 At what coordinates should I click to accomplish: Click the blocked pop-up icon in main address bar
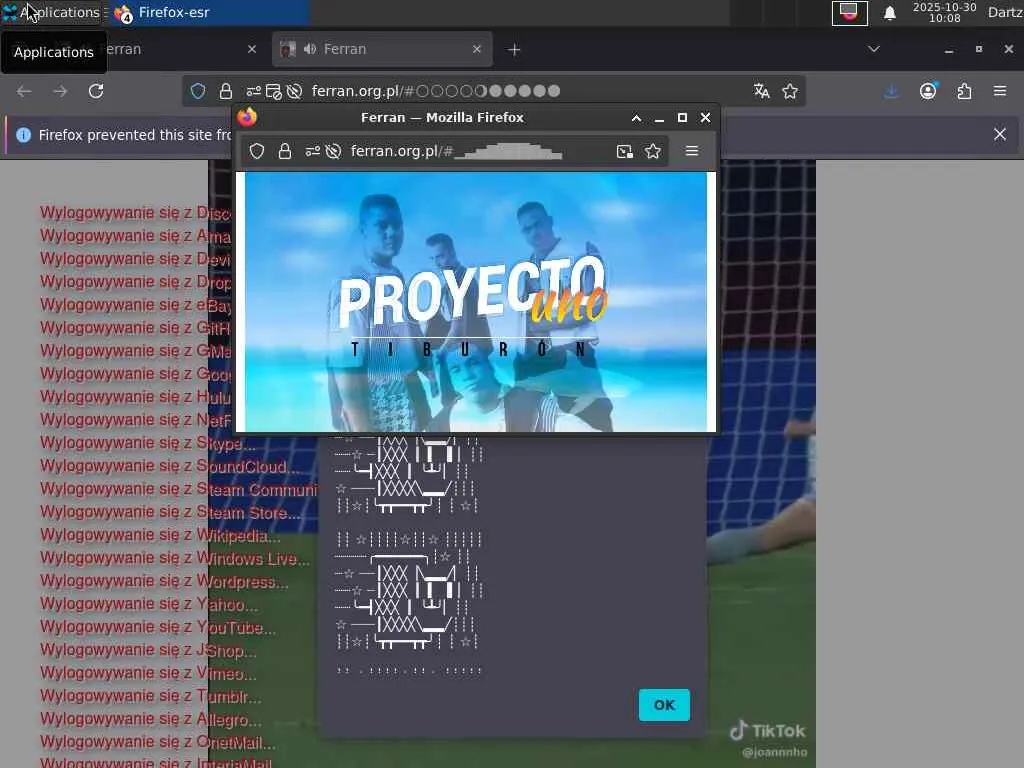[274, 91]
